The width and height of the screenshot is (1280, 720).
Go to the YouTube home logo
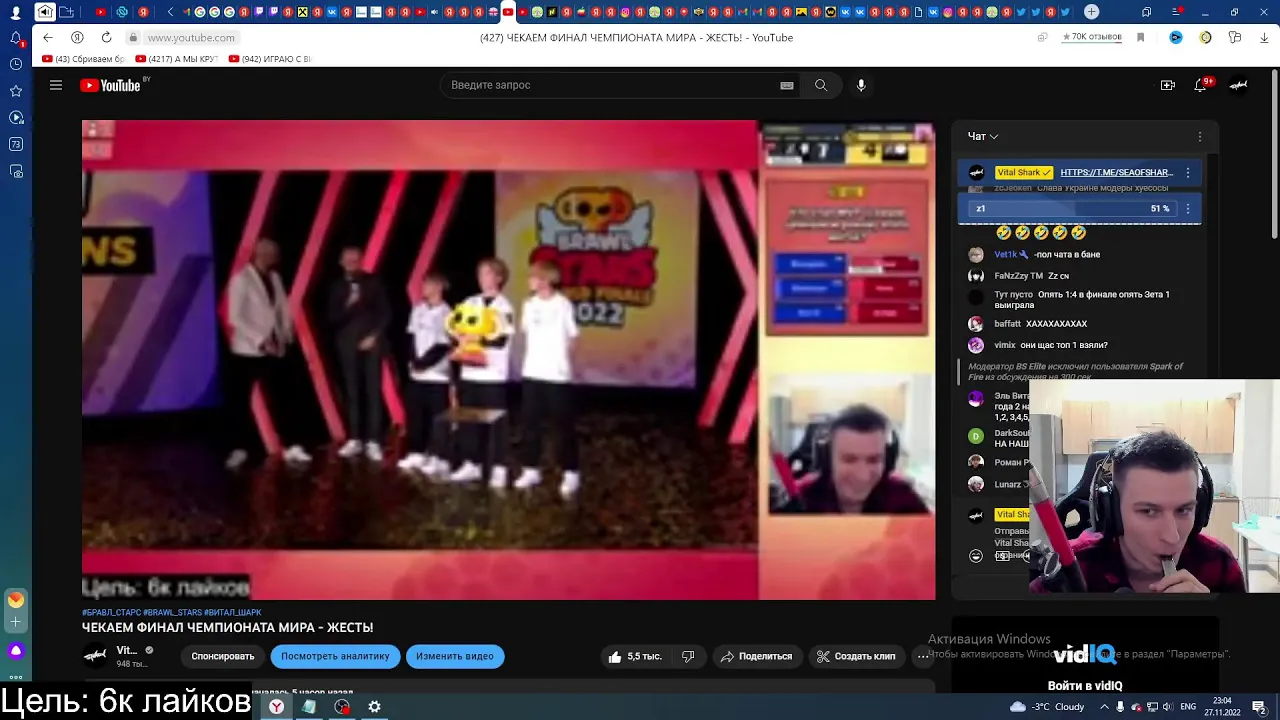[x=110, y=85]
